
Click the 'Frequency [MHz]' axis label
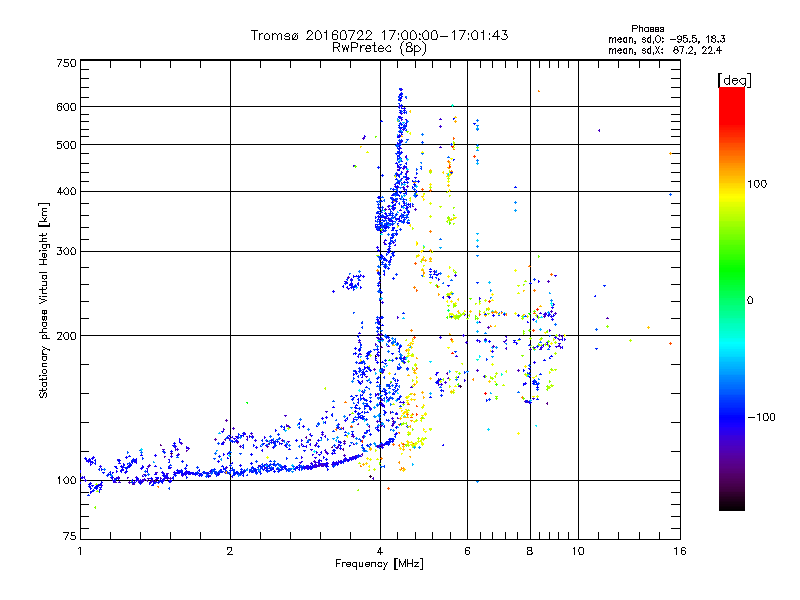(x=379, y=564)
